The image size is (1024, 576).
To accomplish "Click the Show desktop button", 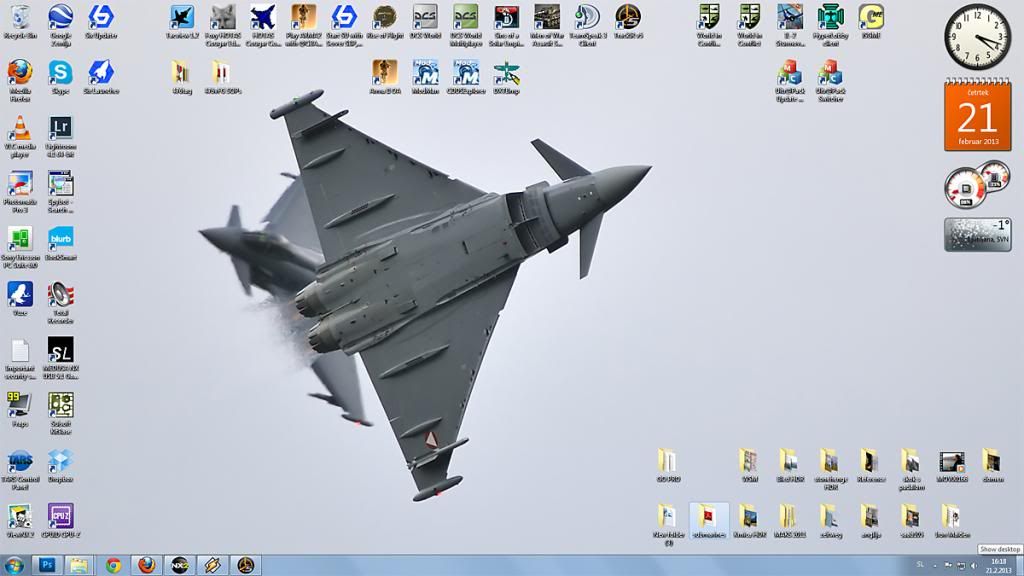I will pyautogui.click(x=1019, y=565).
